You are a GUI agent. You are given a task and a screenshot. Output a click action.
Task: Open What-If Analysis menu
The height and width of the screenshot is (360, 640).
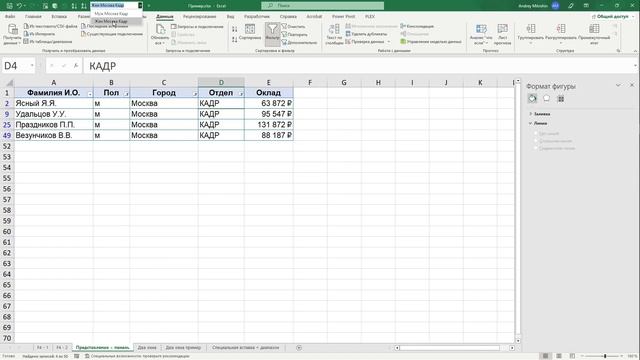click(481, 34)
